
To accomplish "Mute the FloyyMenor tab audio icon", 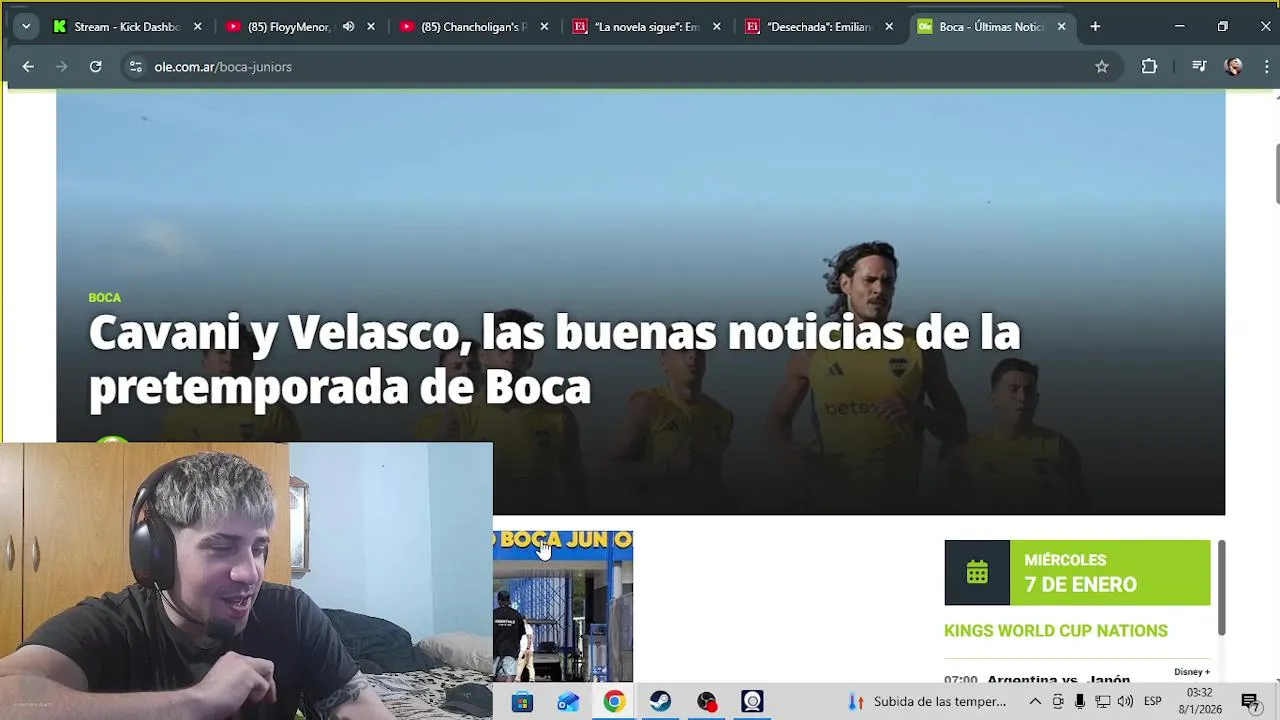I will point(348,27).
